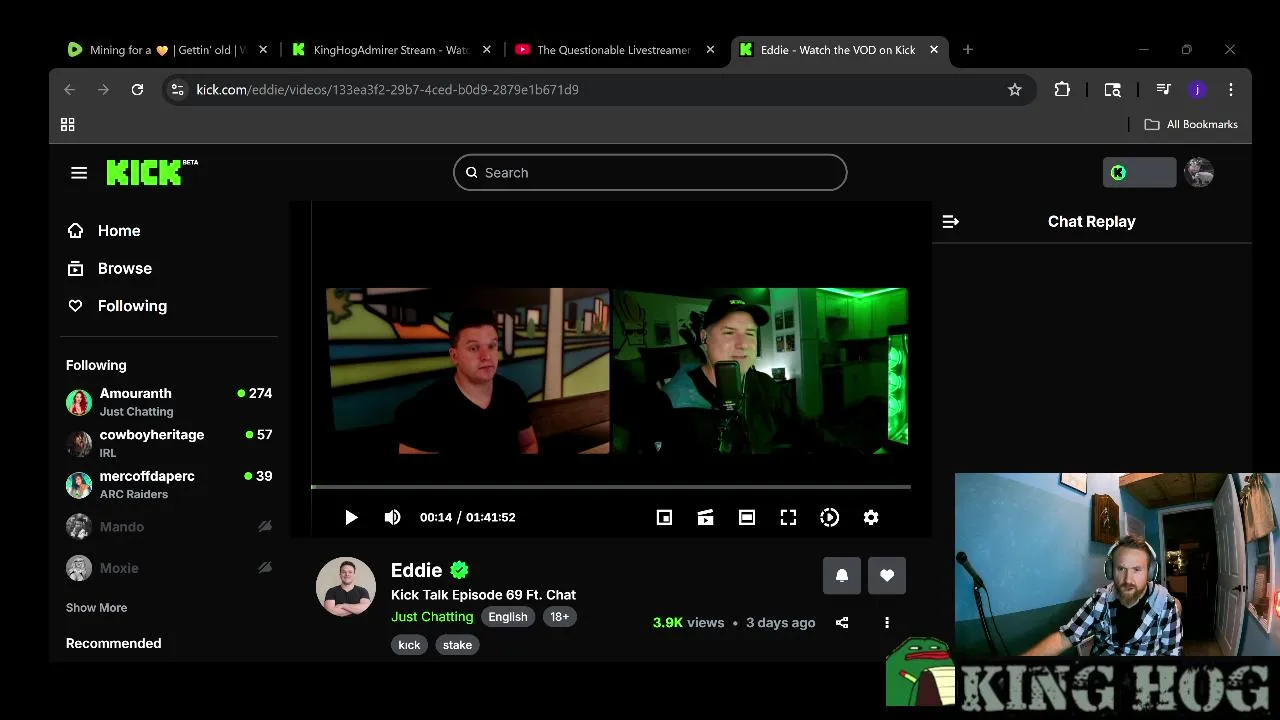The height and width of the screenshot is (720, 1280).
Task: Open the user profile avatar menu
Action: pos(1199,172)
